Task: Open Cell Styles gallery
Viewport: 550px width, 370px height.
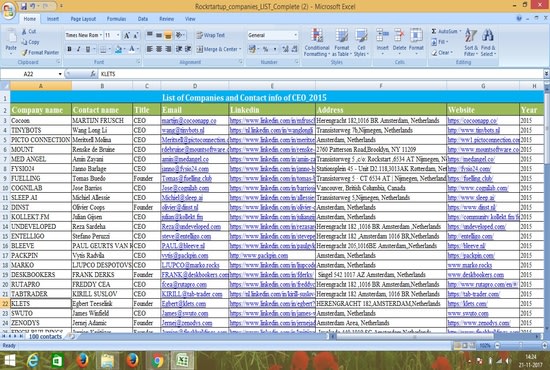Action: point(361,43)
